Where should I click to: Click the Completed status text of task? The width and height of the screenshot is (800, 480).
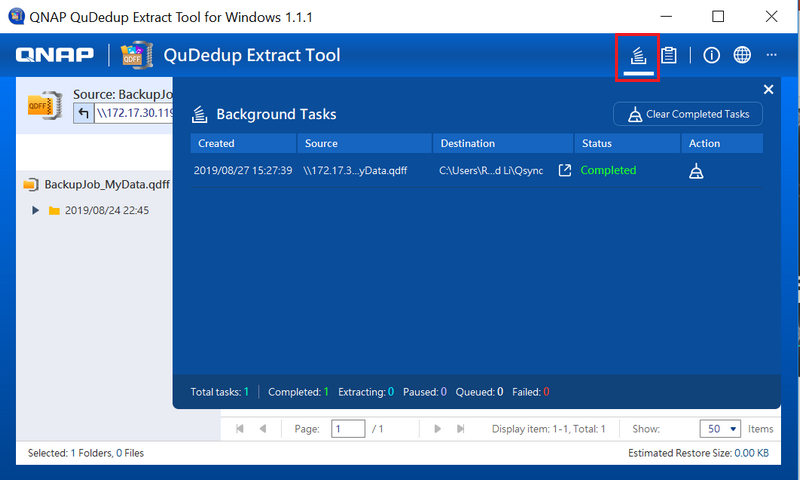608,170
